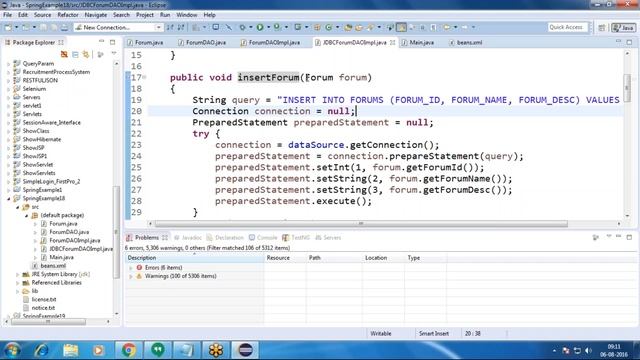Switch to Forum.java editor tab
This screenshot has width=640, height=360.
tap(145, 42)
